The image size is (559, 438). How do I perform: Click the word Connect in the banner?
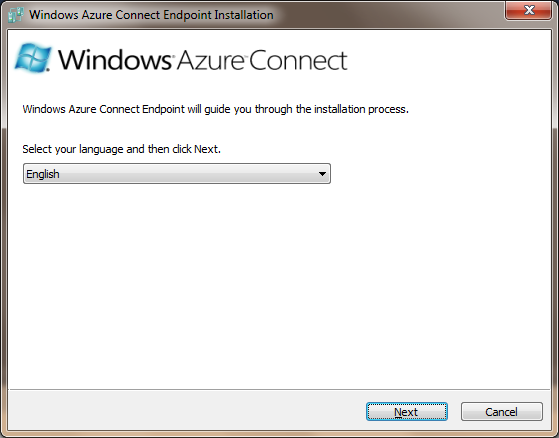click(x=298, y=60)
